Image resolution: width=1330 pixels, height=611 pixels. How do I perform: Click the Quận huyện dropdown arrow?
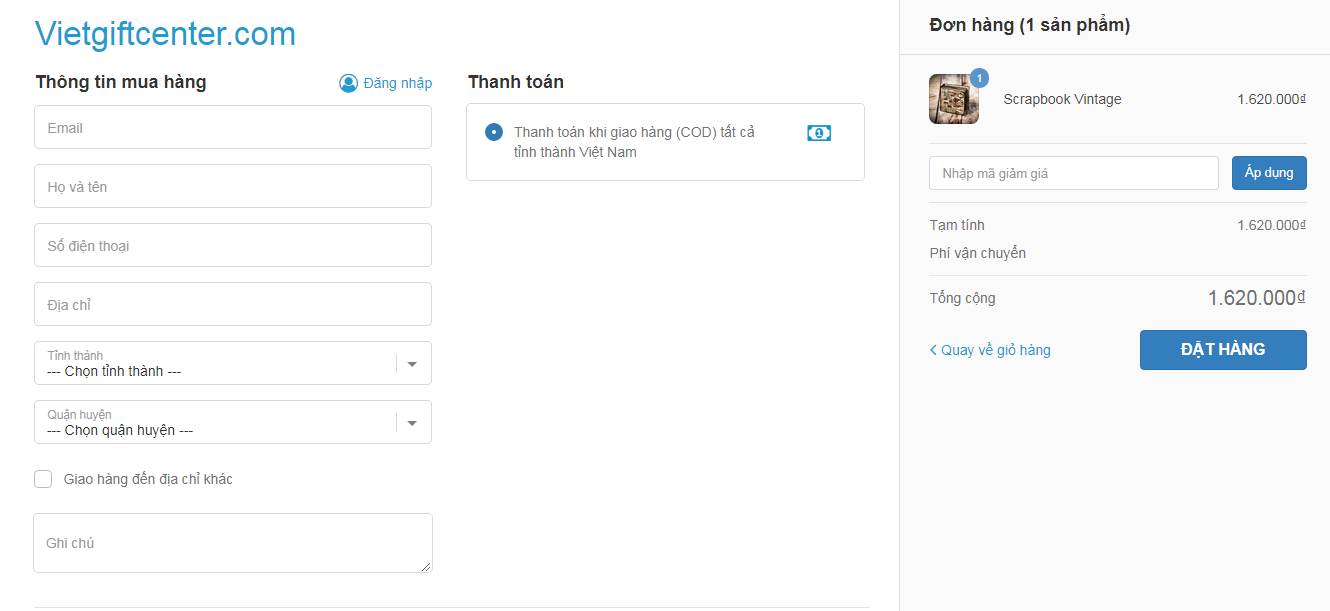412,423
